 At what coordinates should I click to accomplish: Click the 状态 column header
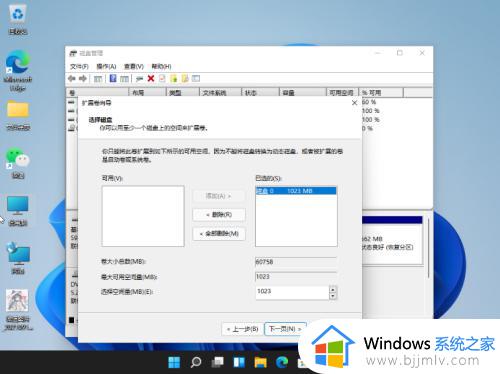pyautogui.click(x=260, y=93)
